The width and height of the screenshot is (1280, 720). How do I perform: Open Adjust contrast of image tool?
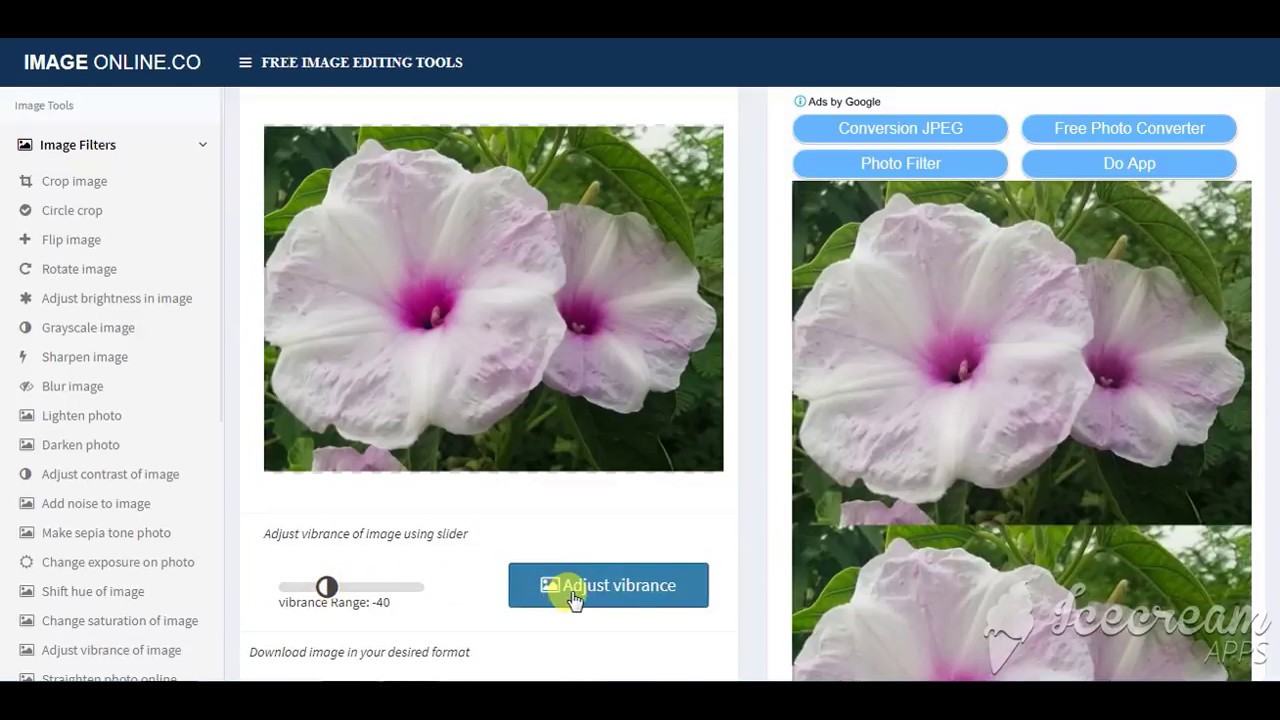coord(110,474)
